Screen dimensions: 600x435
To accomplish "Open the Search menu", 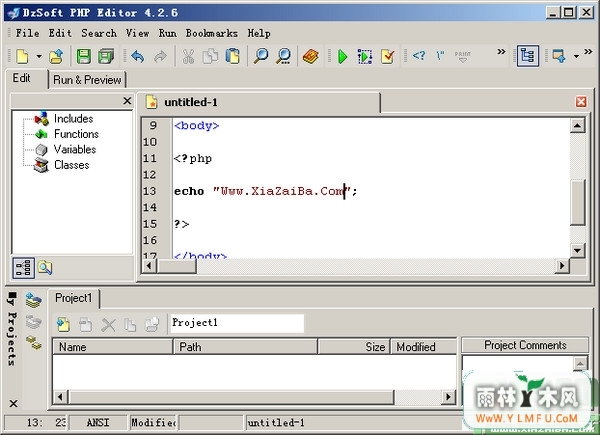I will pos(99,33).
